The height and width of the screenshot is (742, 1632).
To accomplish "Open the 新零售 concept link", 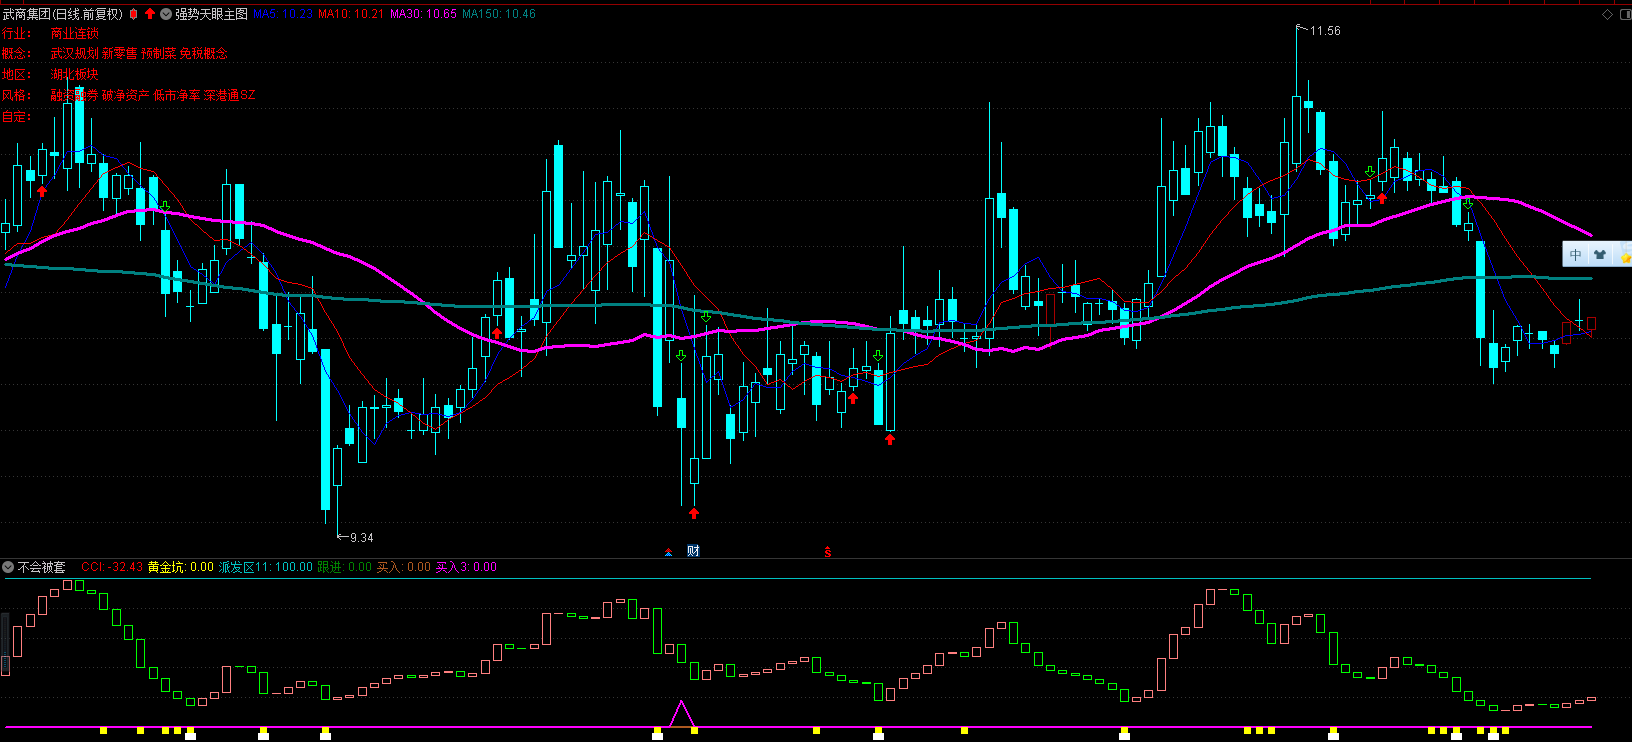I will tap(119, 53).
